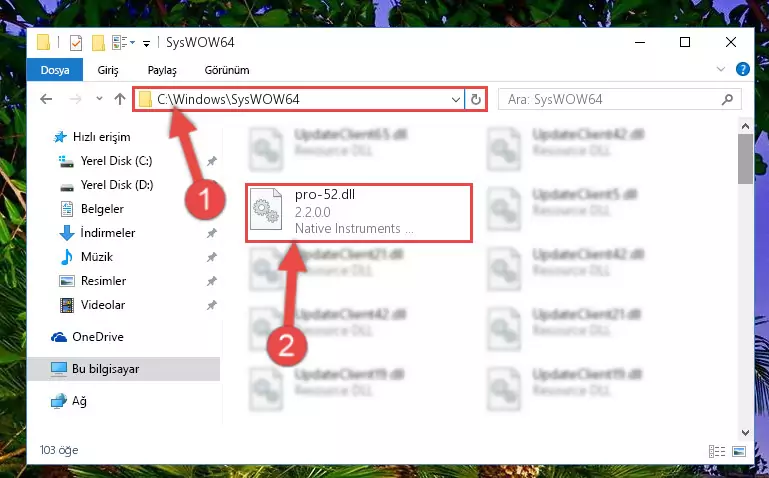This screenshot has width=769, height=478.
Task: Click the vertical scrollbar thumb
Action: pyautogui.click(x=745, y=159)
